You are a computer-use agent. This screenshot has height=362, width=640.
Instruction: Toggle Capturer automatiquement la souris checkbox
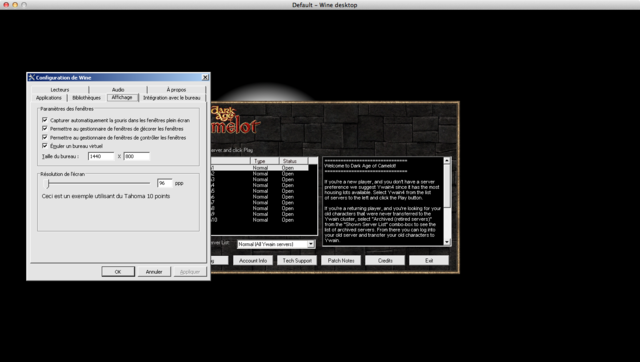tap(45, 120)
